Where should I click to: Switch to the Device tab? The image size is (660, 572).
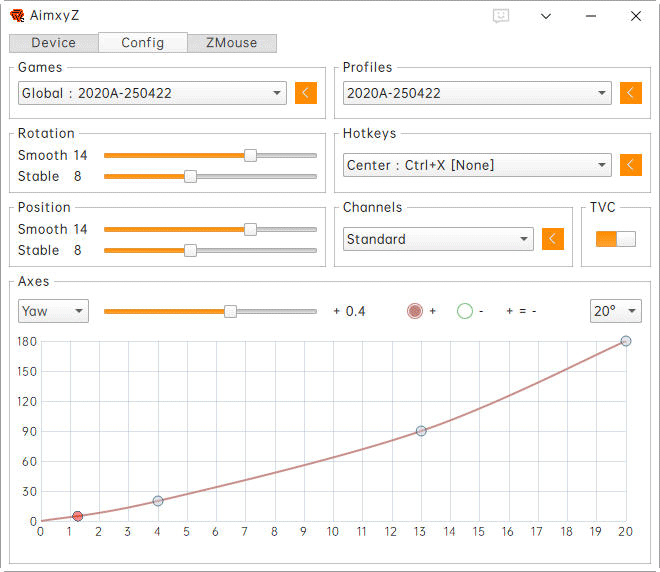click(x=54, y=43)
